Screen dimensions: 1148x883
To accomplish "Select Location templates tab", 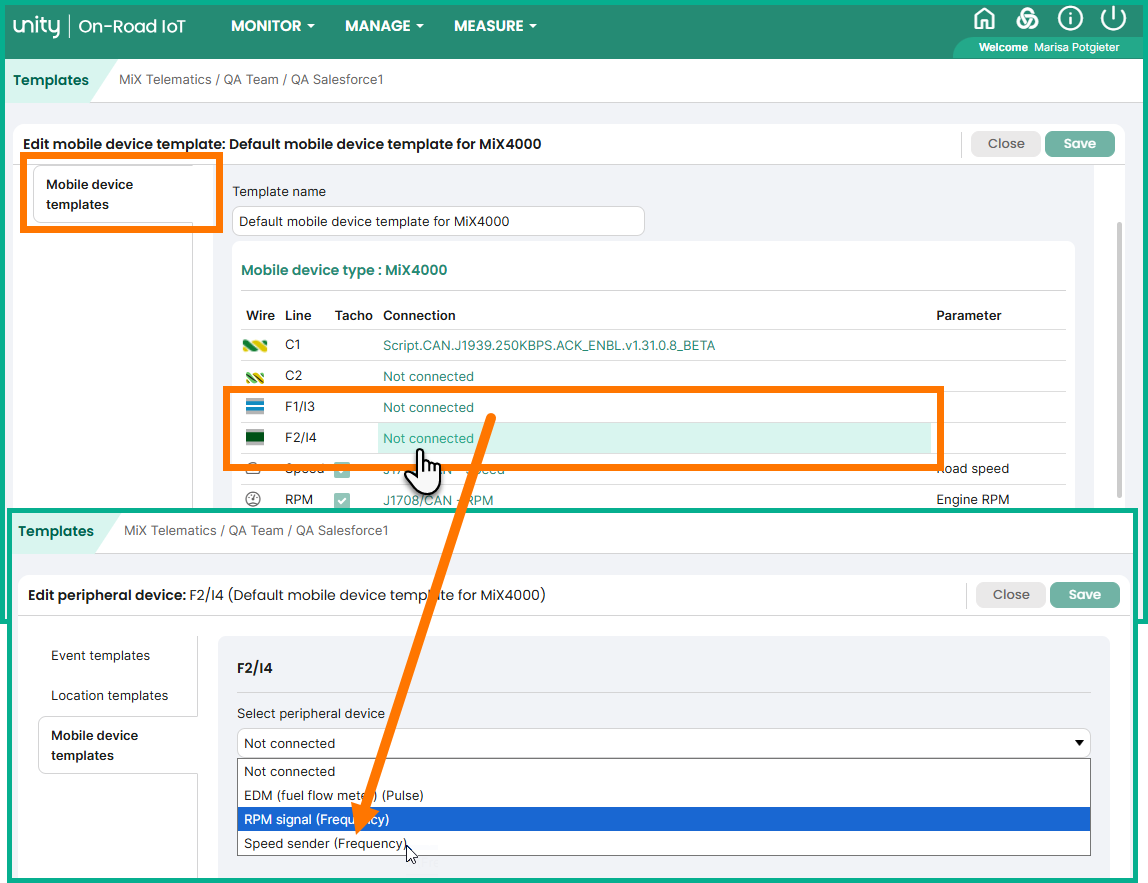I will (x=109, y=696).
